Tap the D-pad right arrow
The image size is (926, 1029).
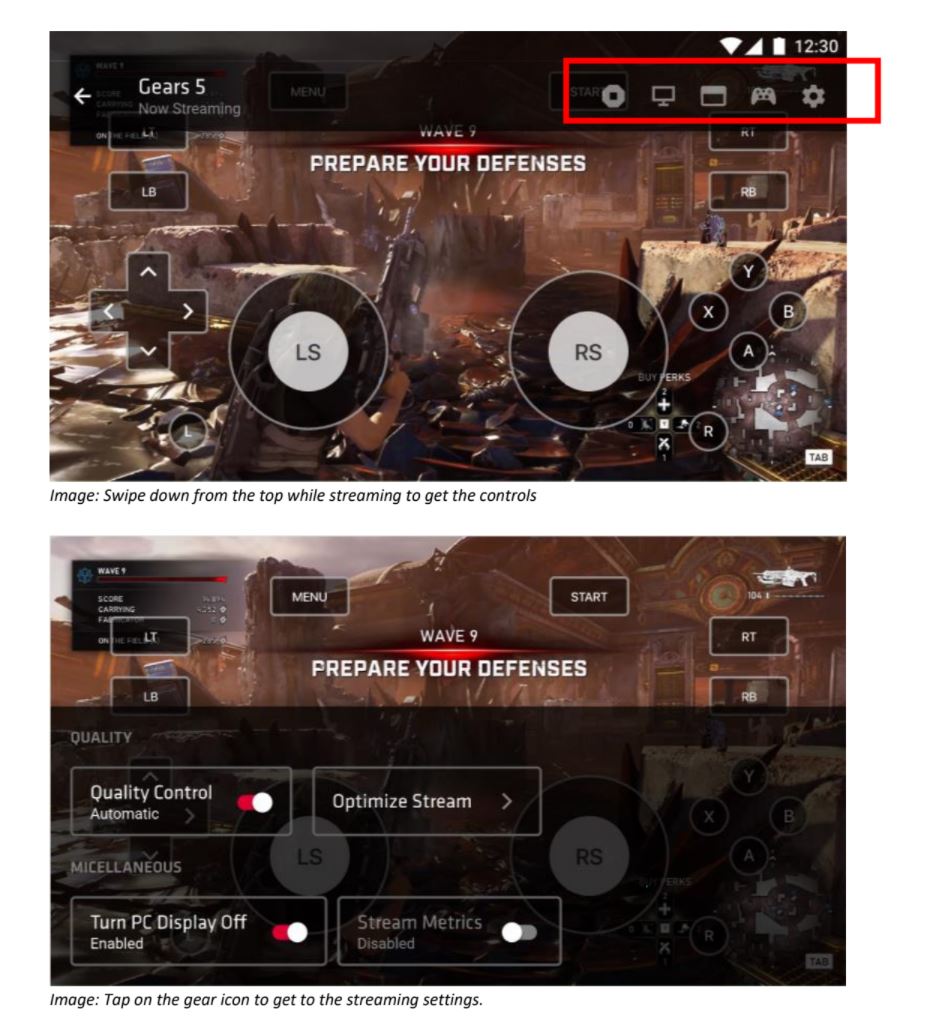tap(188, 311)
